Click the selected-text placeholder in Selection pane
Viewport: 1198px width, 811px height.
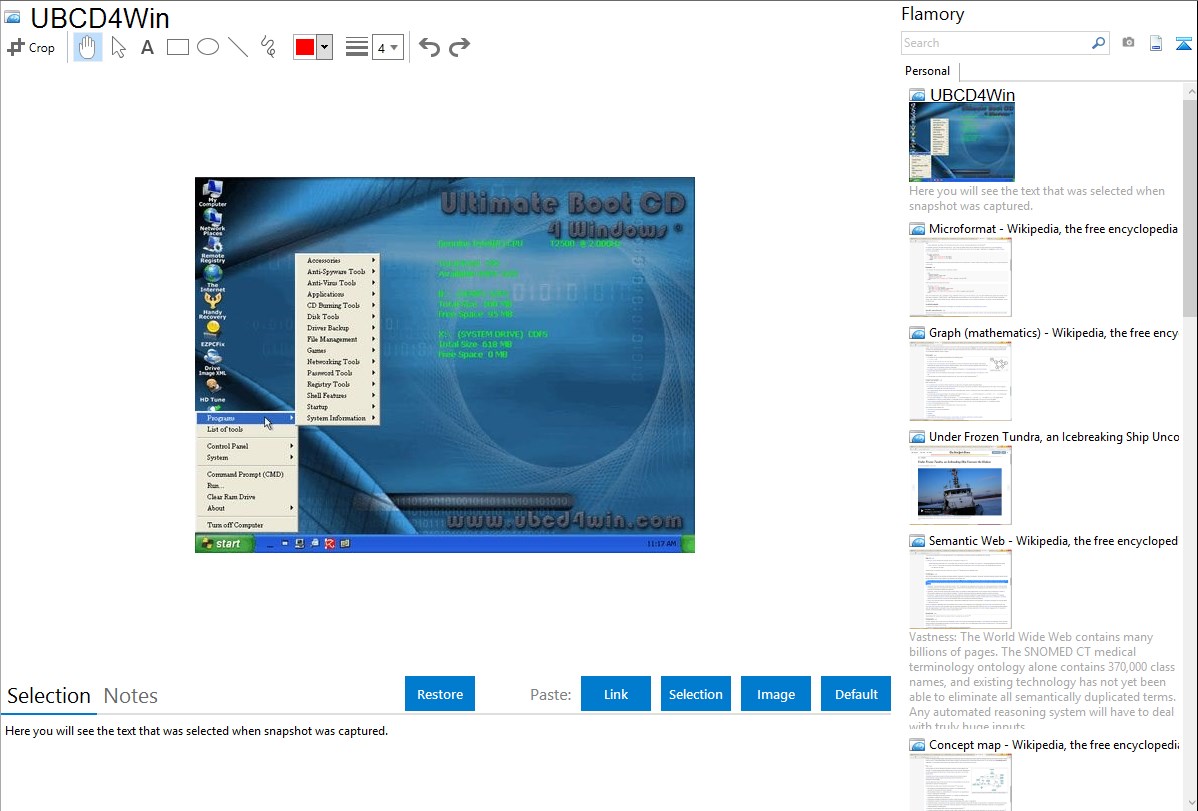click(x=196, y=731)
